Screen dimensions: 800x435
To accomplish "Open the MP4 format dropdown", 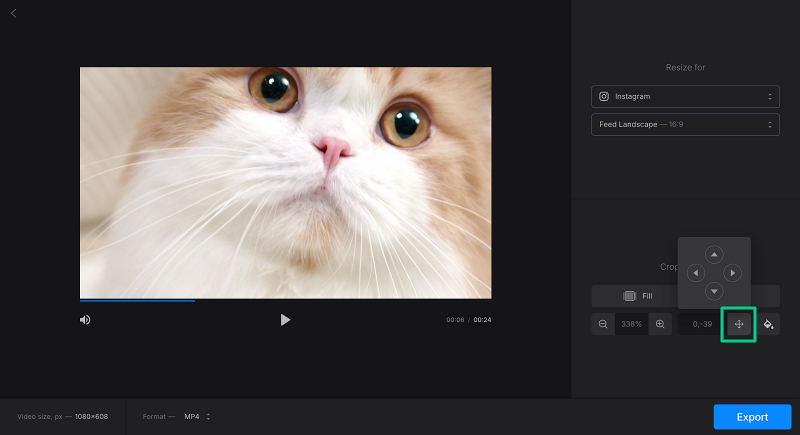I will [197, 417].
